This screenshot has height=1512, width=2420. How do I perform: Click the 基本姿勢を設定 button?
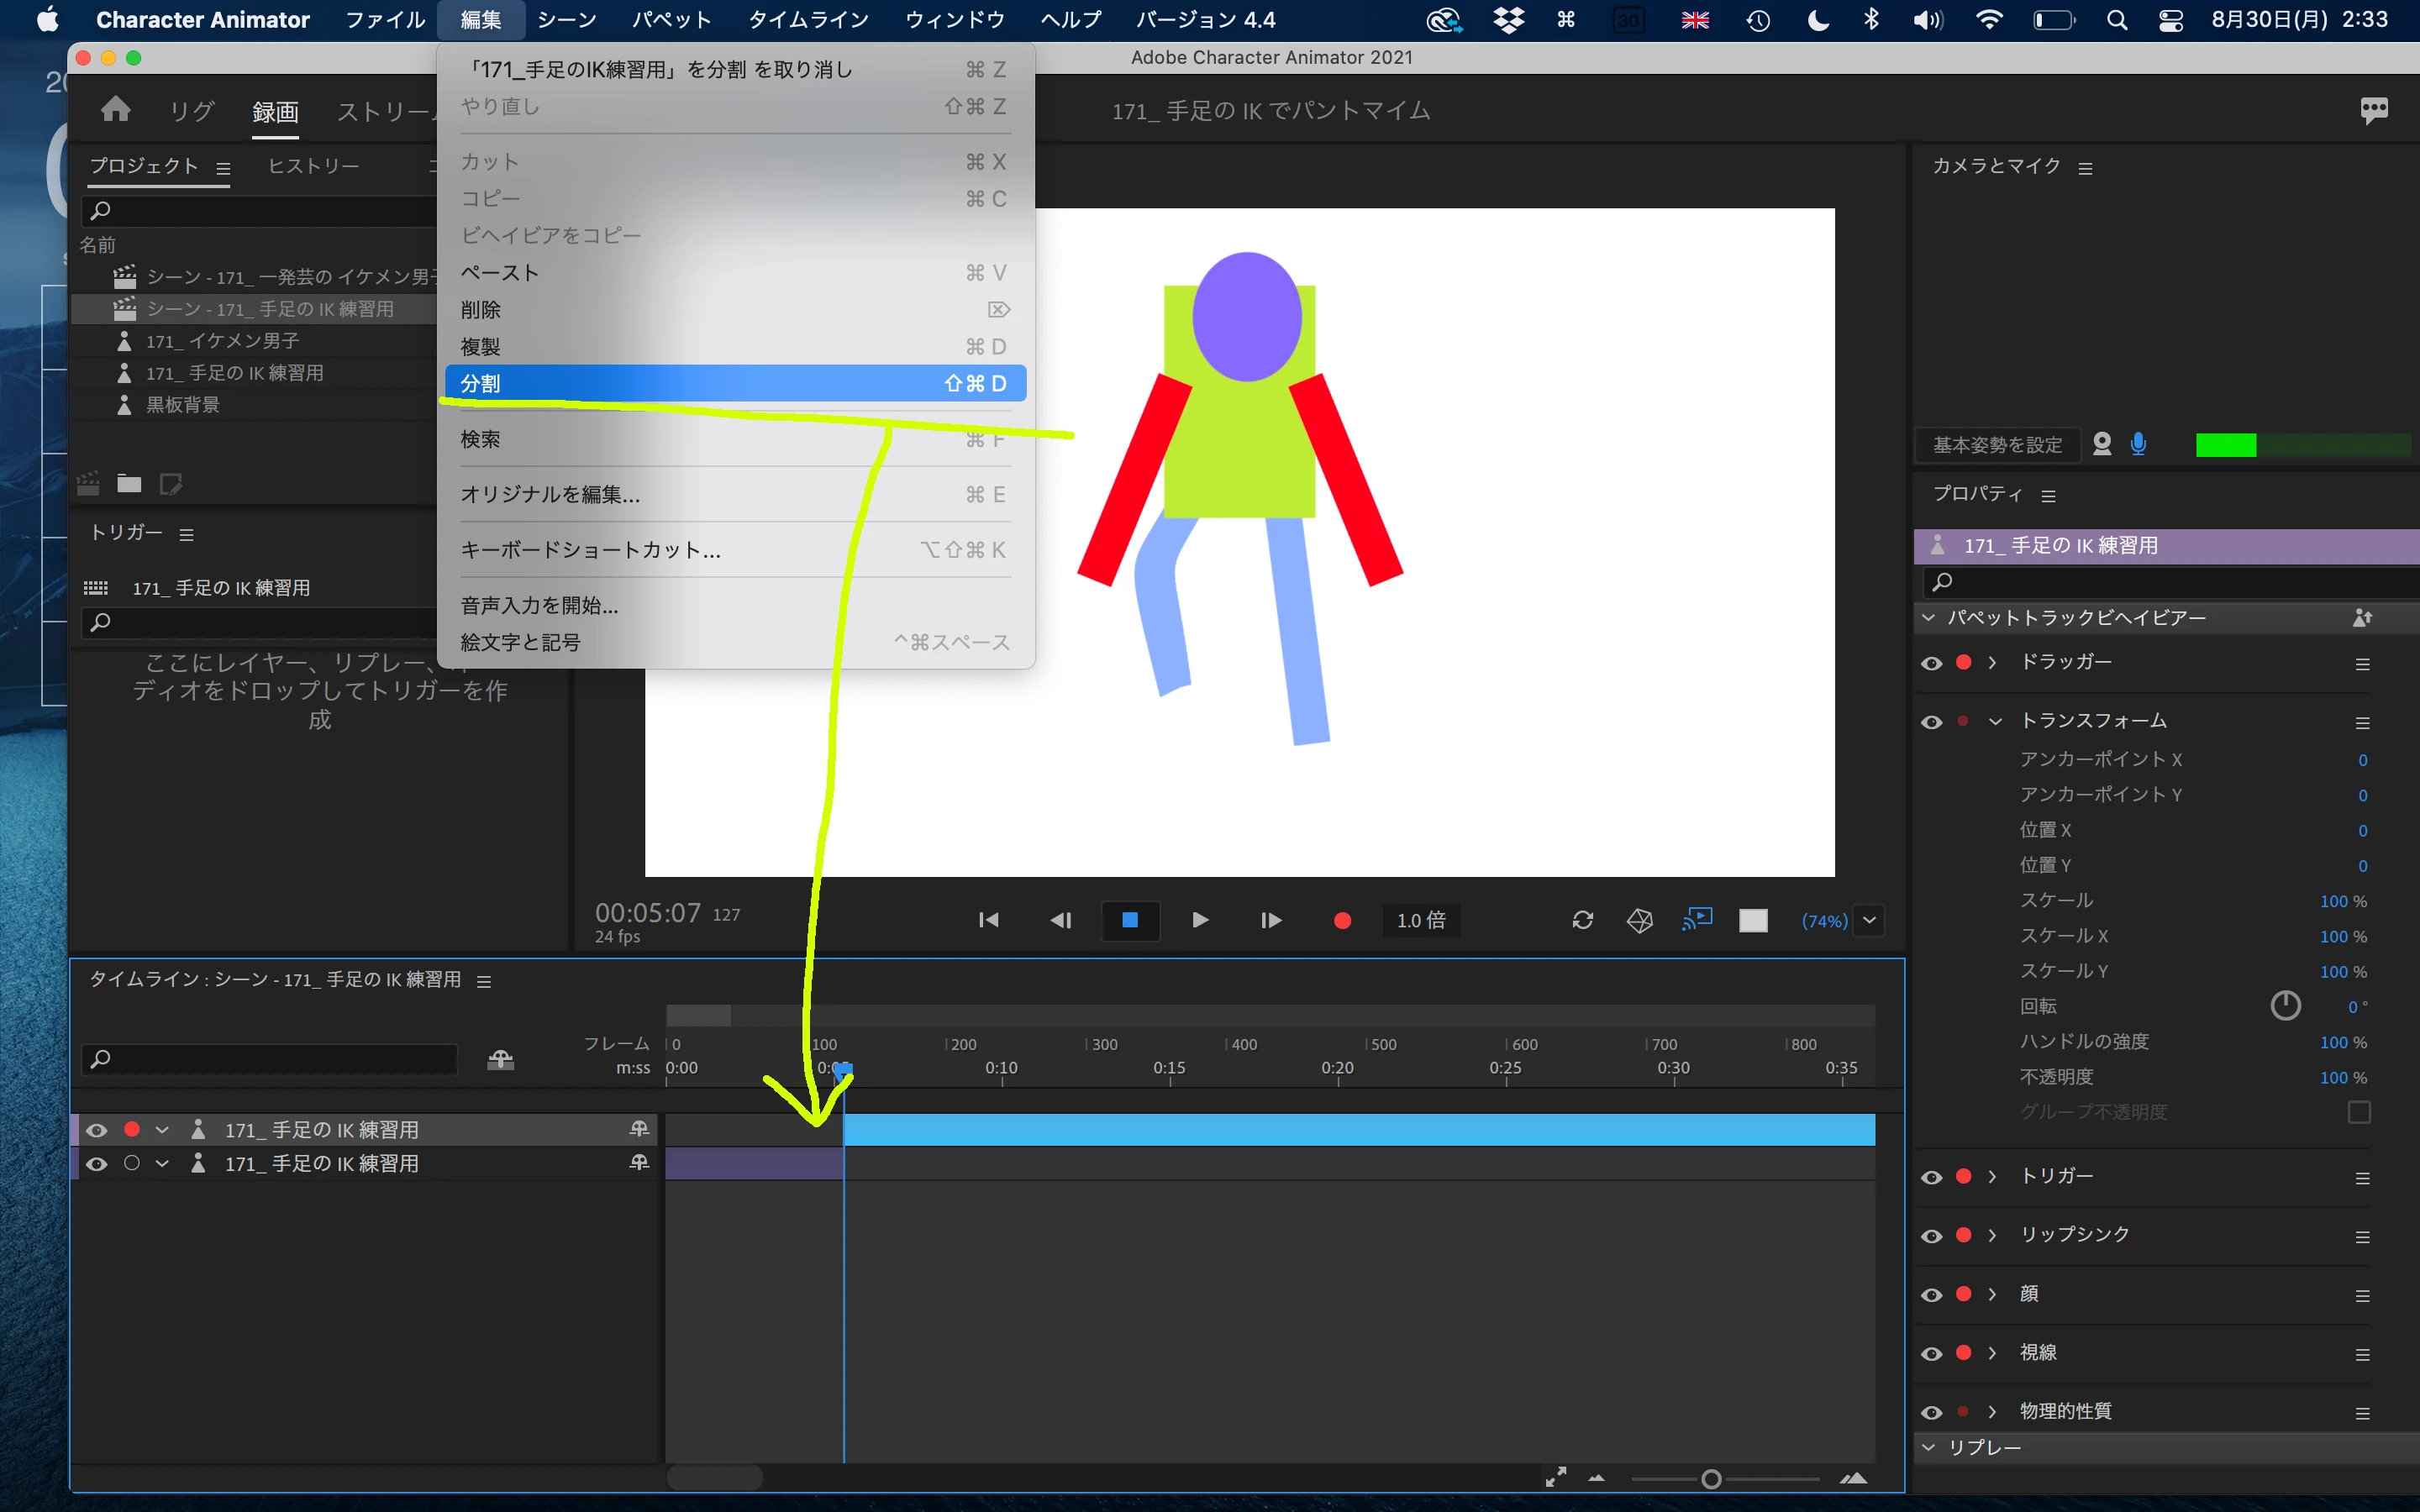1997,445
